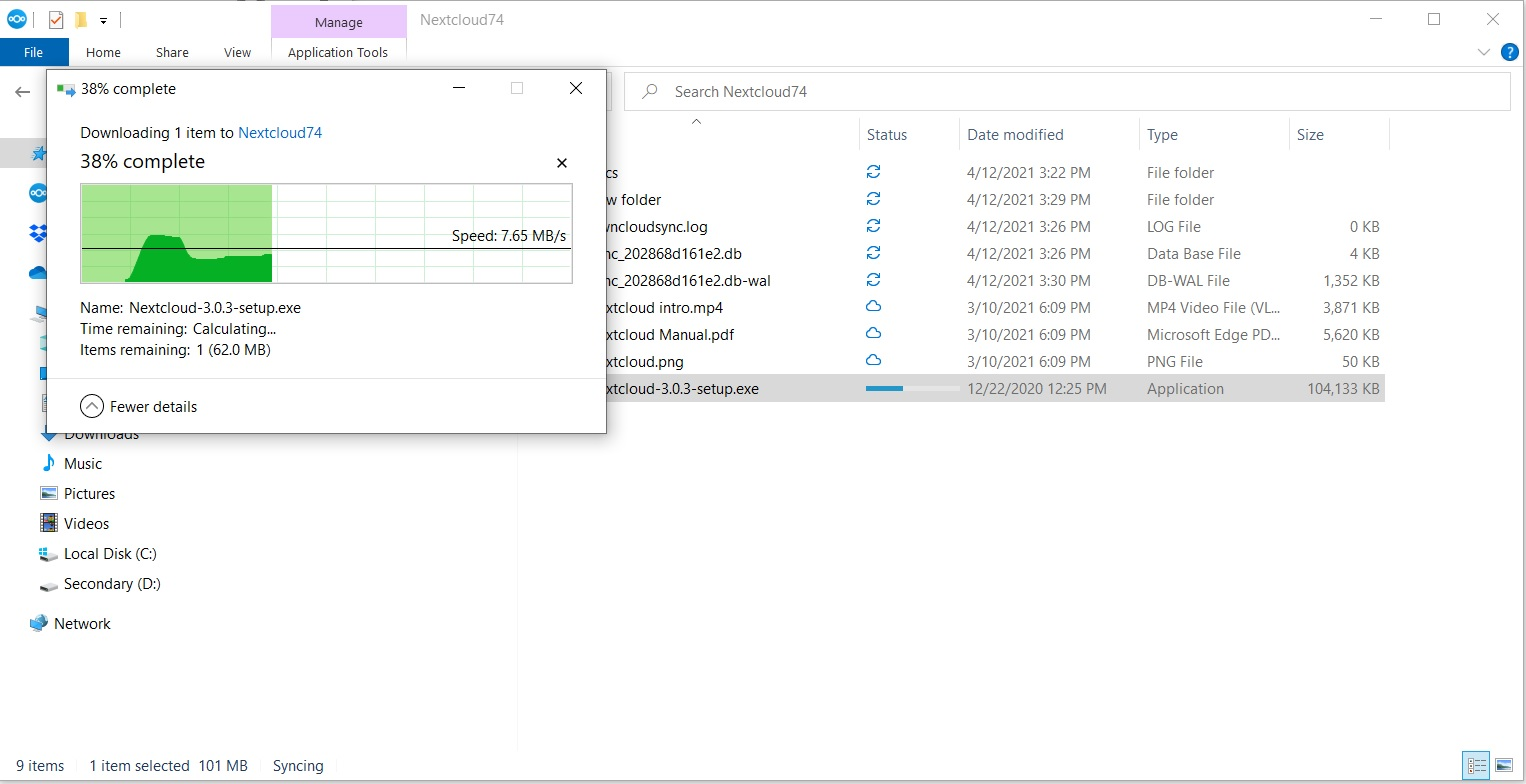Open Videos in the navigation pane

86,523
